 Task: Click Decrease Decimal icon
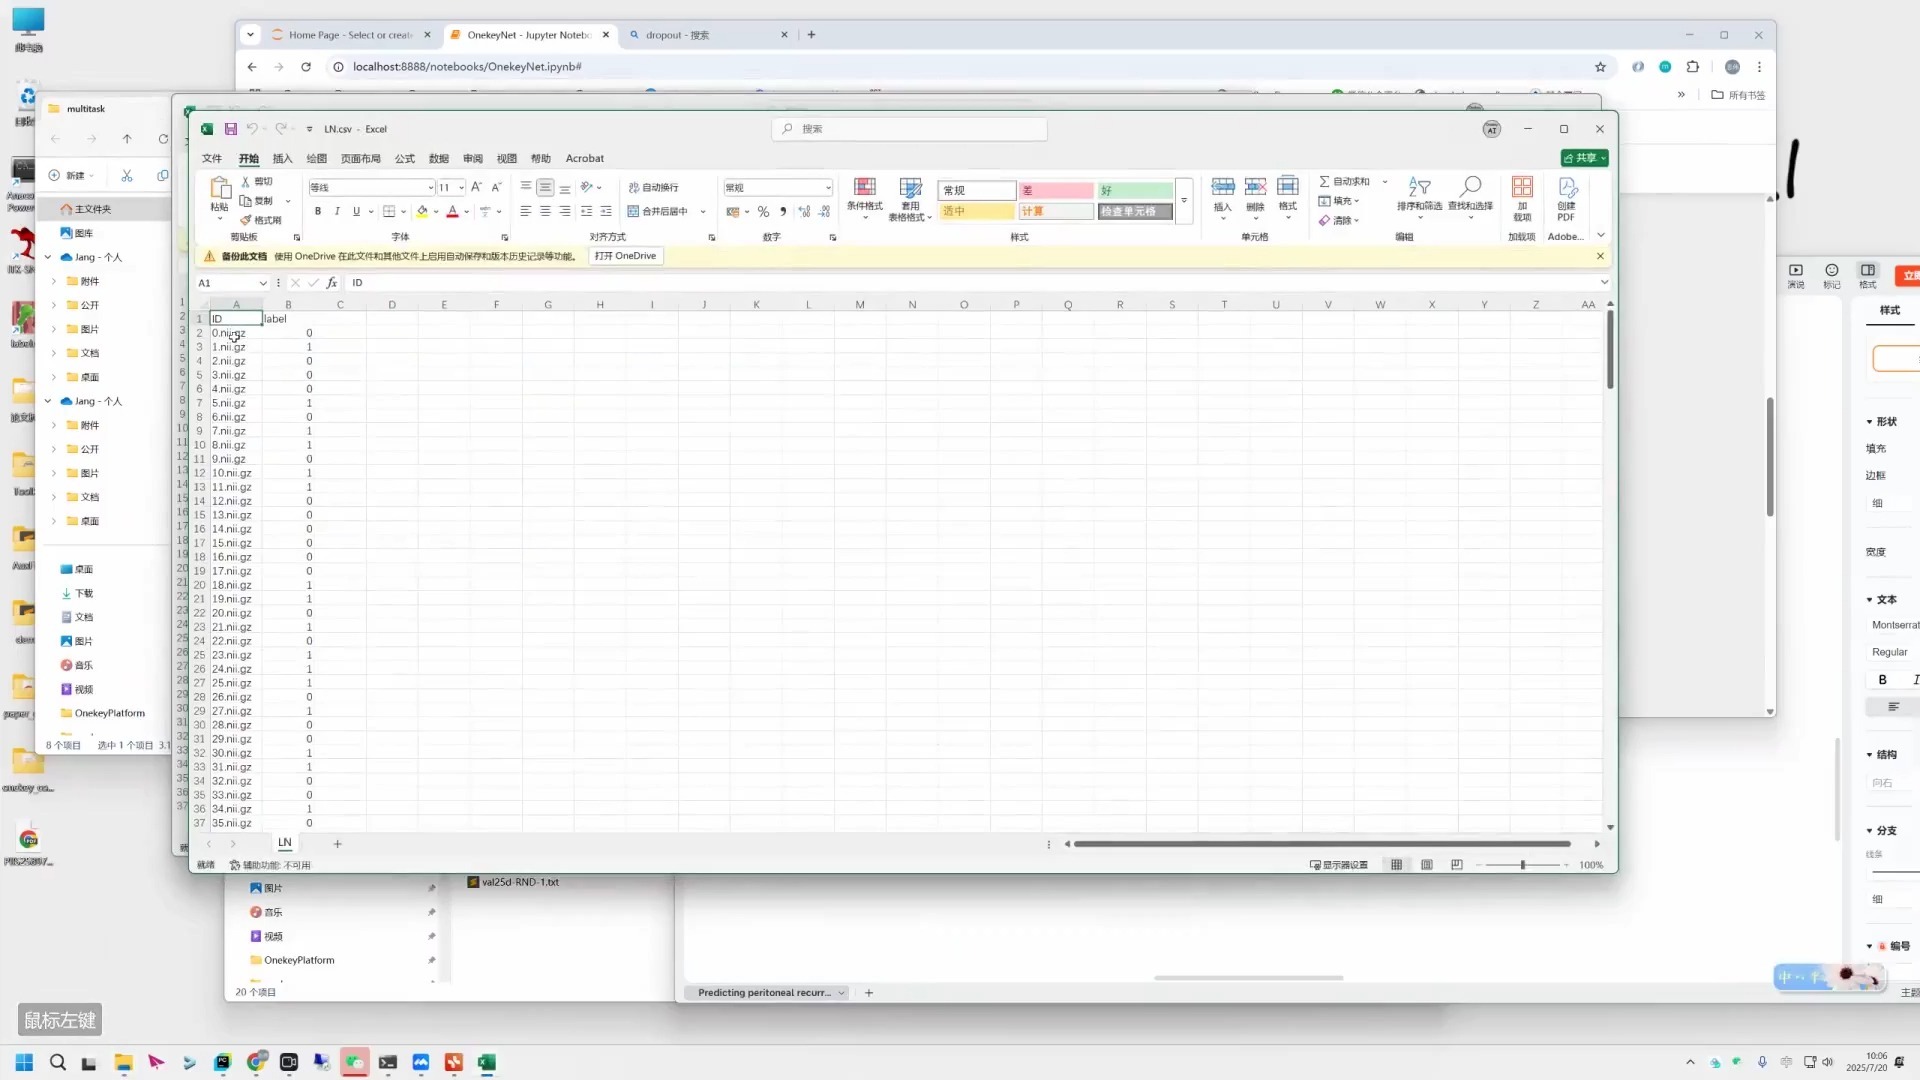coord(824,211)
